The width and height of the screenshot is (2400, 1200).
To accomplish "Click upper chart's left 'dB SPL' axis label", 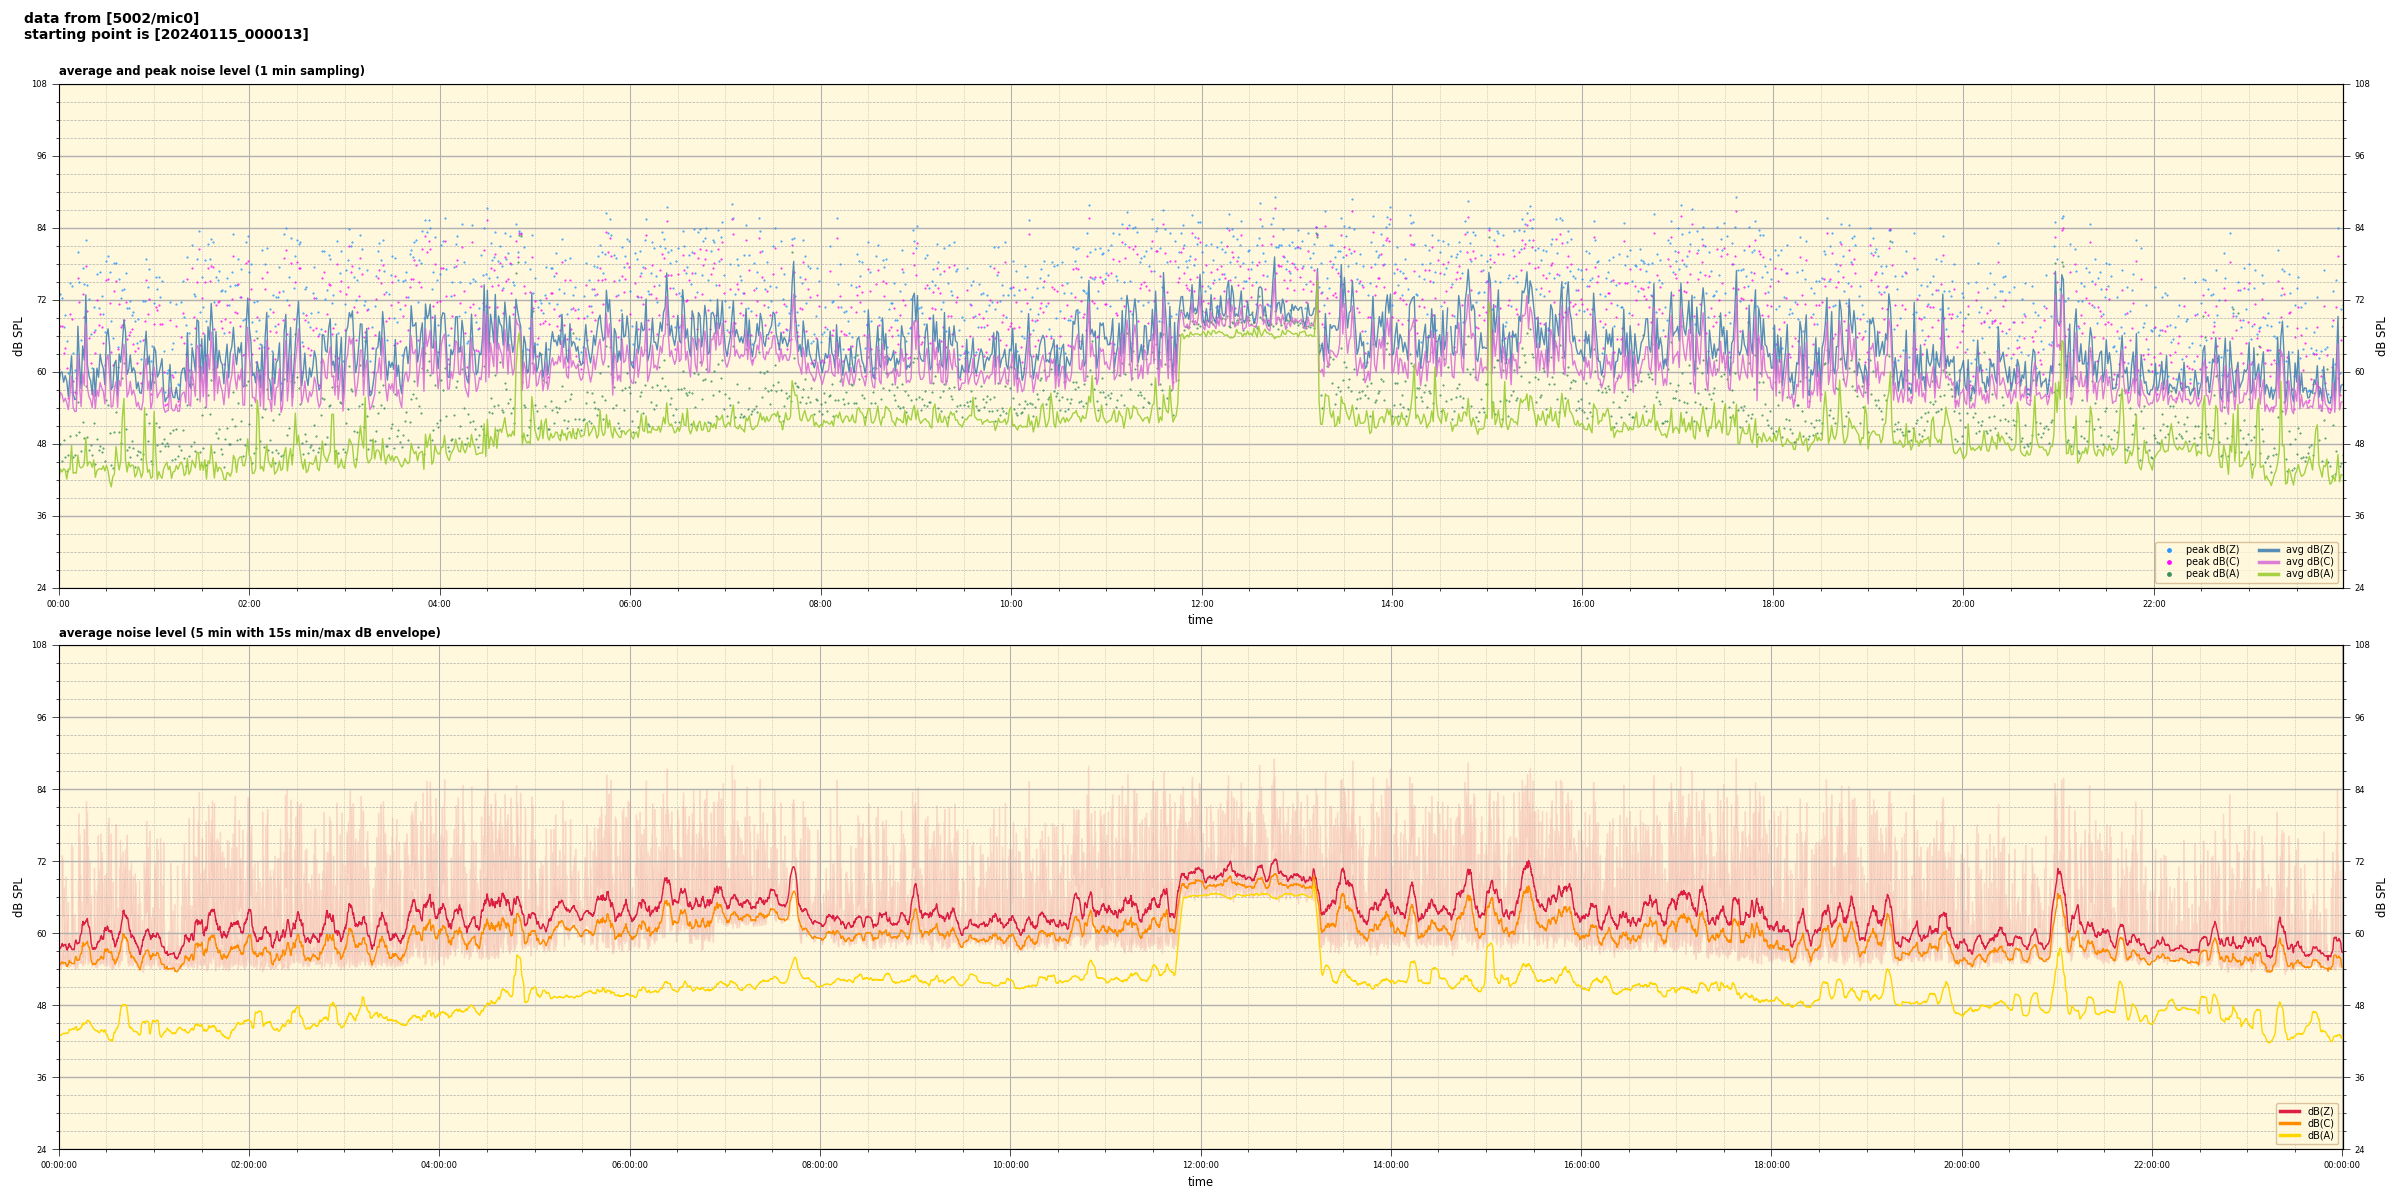I will (x=18, y=336).
